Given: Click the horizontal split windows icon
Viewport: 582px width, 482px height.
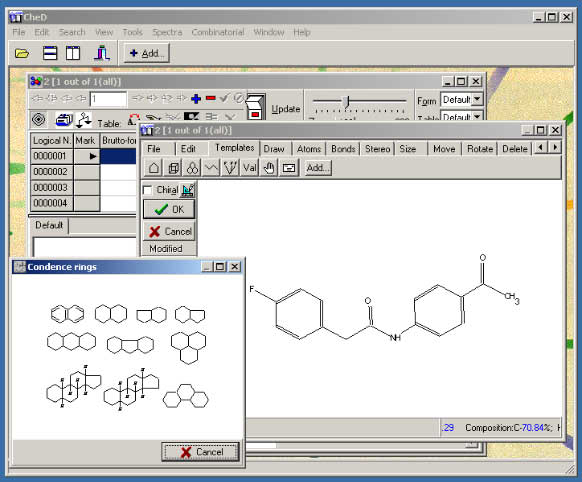Looking at the screenshot, I should (x=50, y=53).
